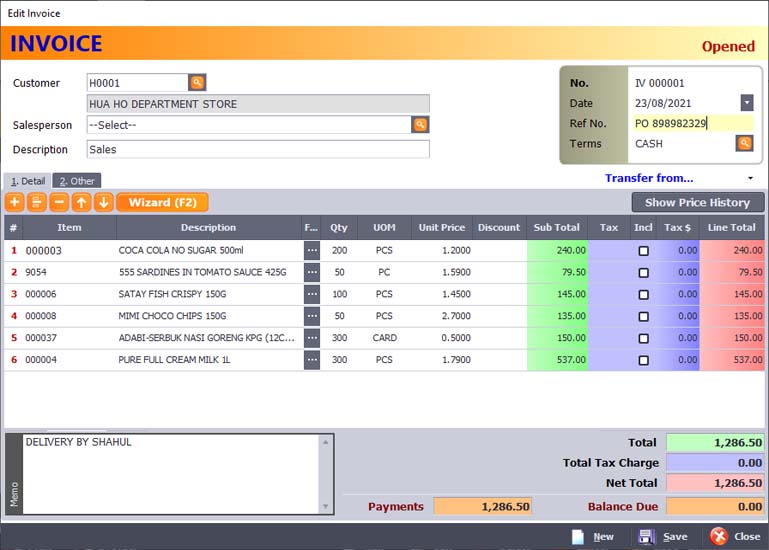Screen dimensions: 769x550
Task: Click the Terms field showing CASH
Action: click(684, 143)
